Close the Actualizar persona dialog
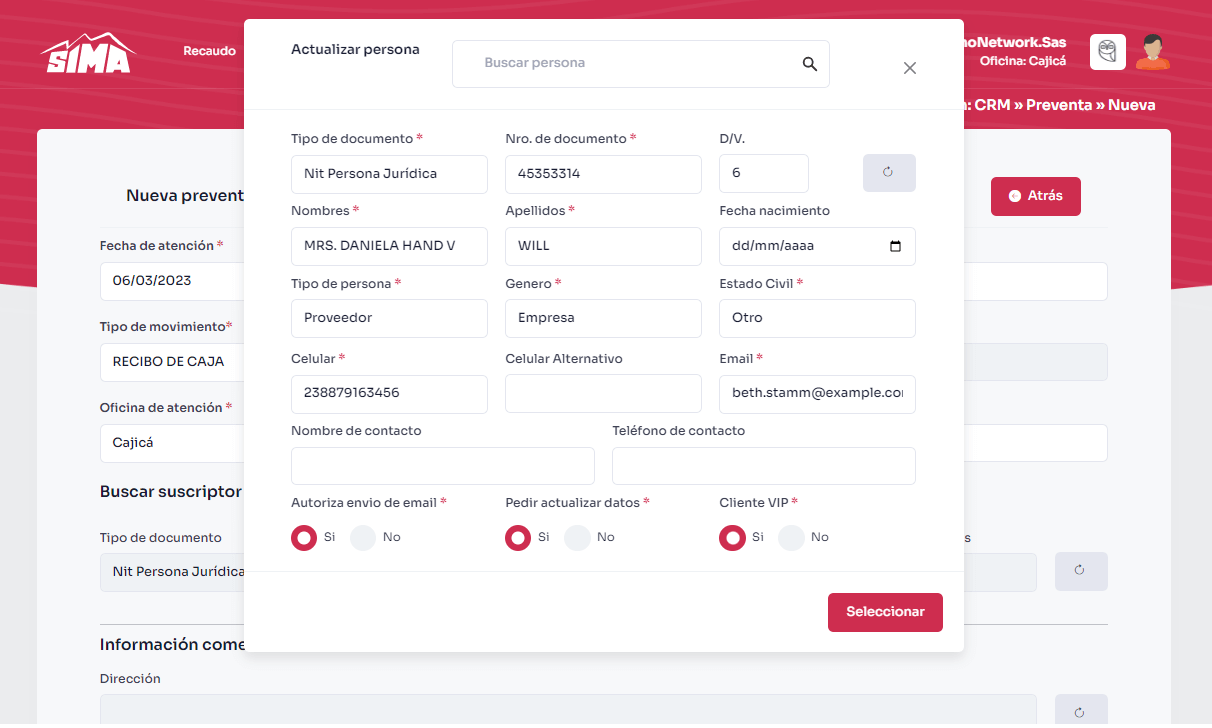 point(909,68)
